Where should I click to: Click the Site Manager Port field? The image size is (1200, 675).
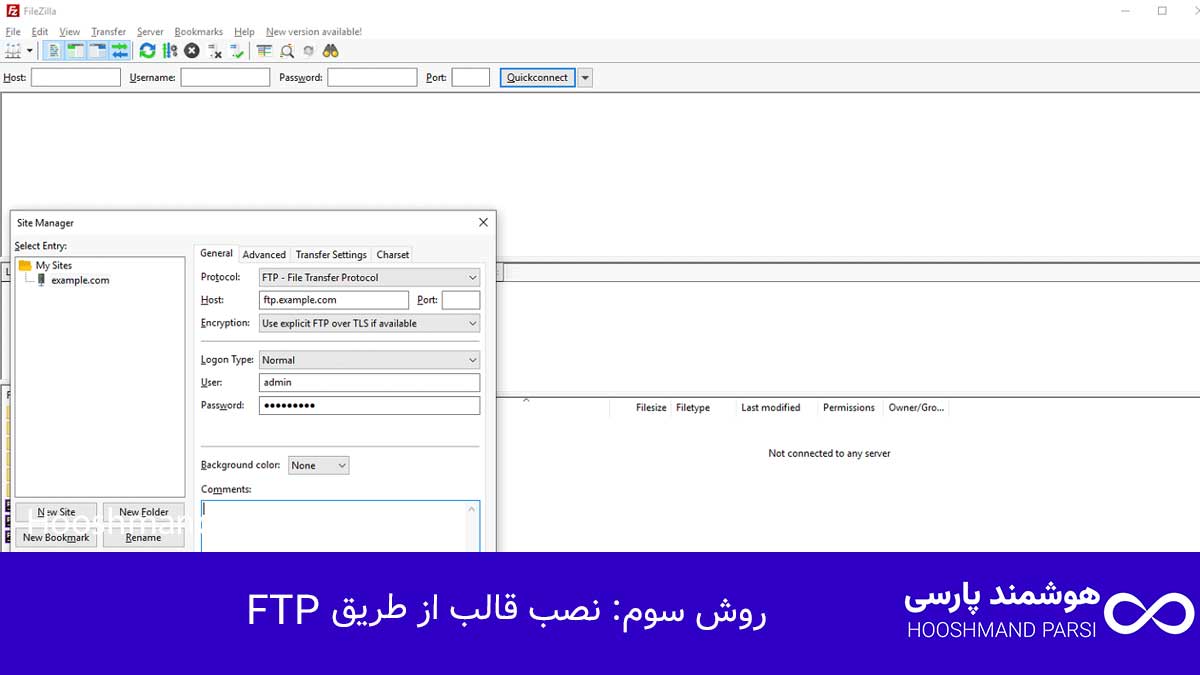[x=461, y=300]
